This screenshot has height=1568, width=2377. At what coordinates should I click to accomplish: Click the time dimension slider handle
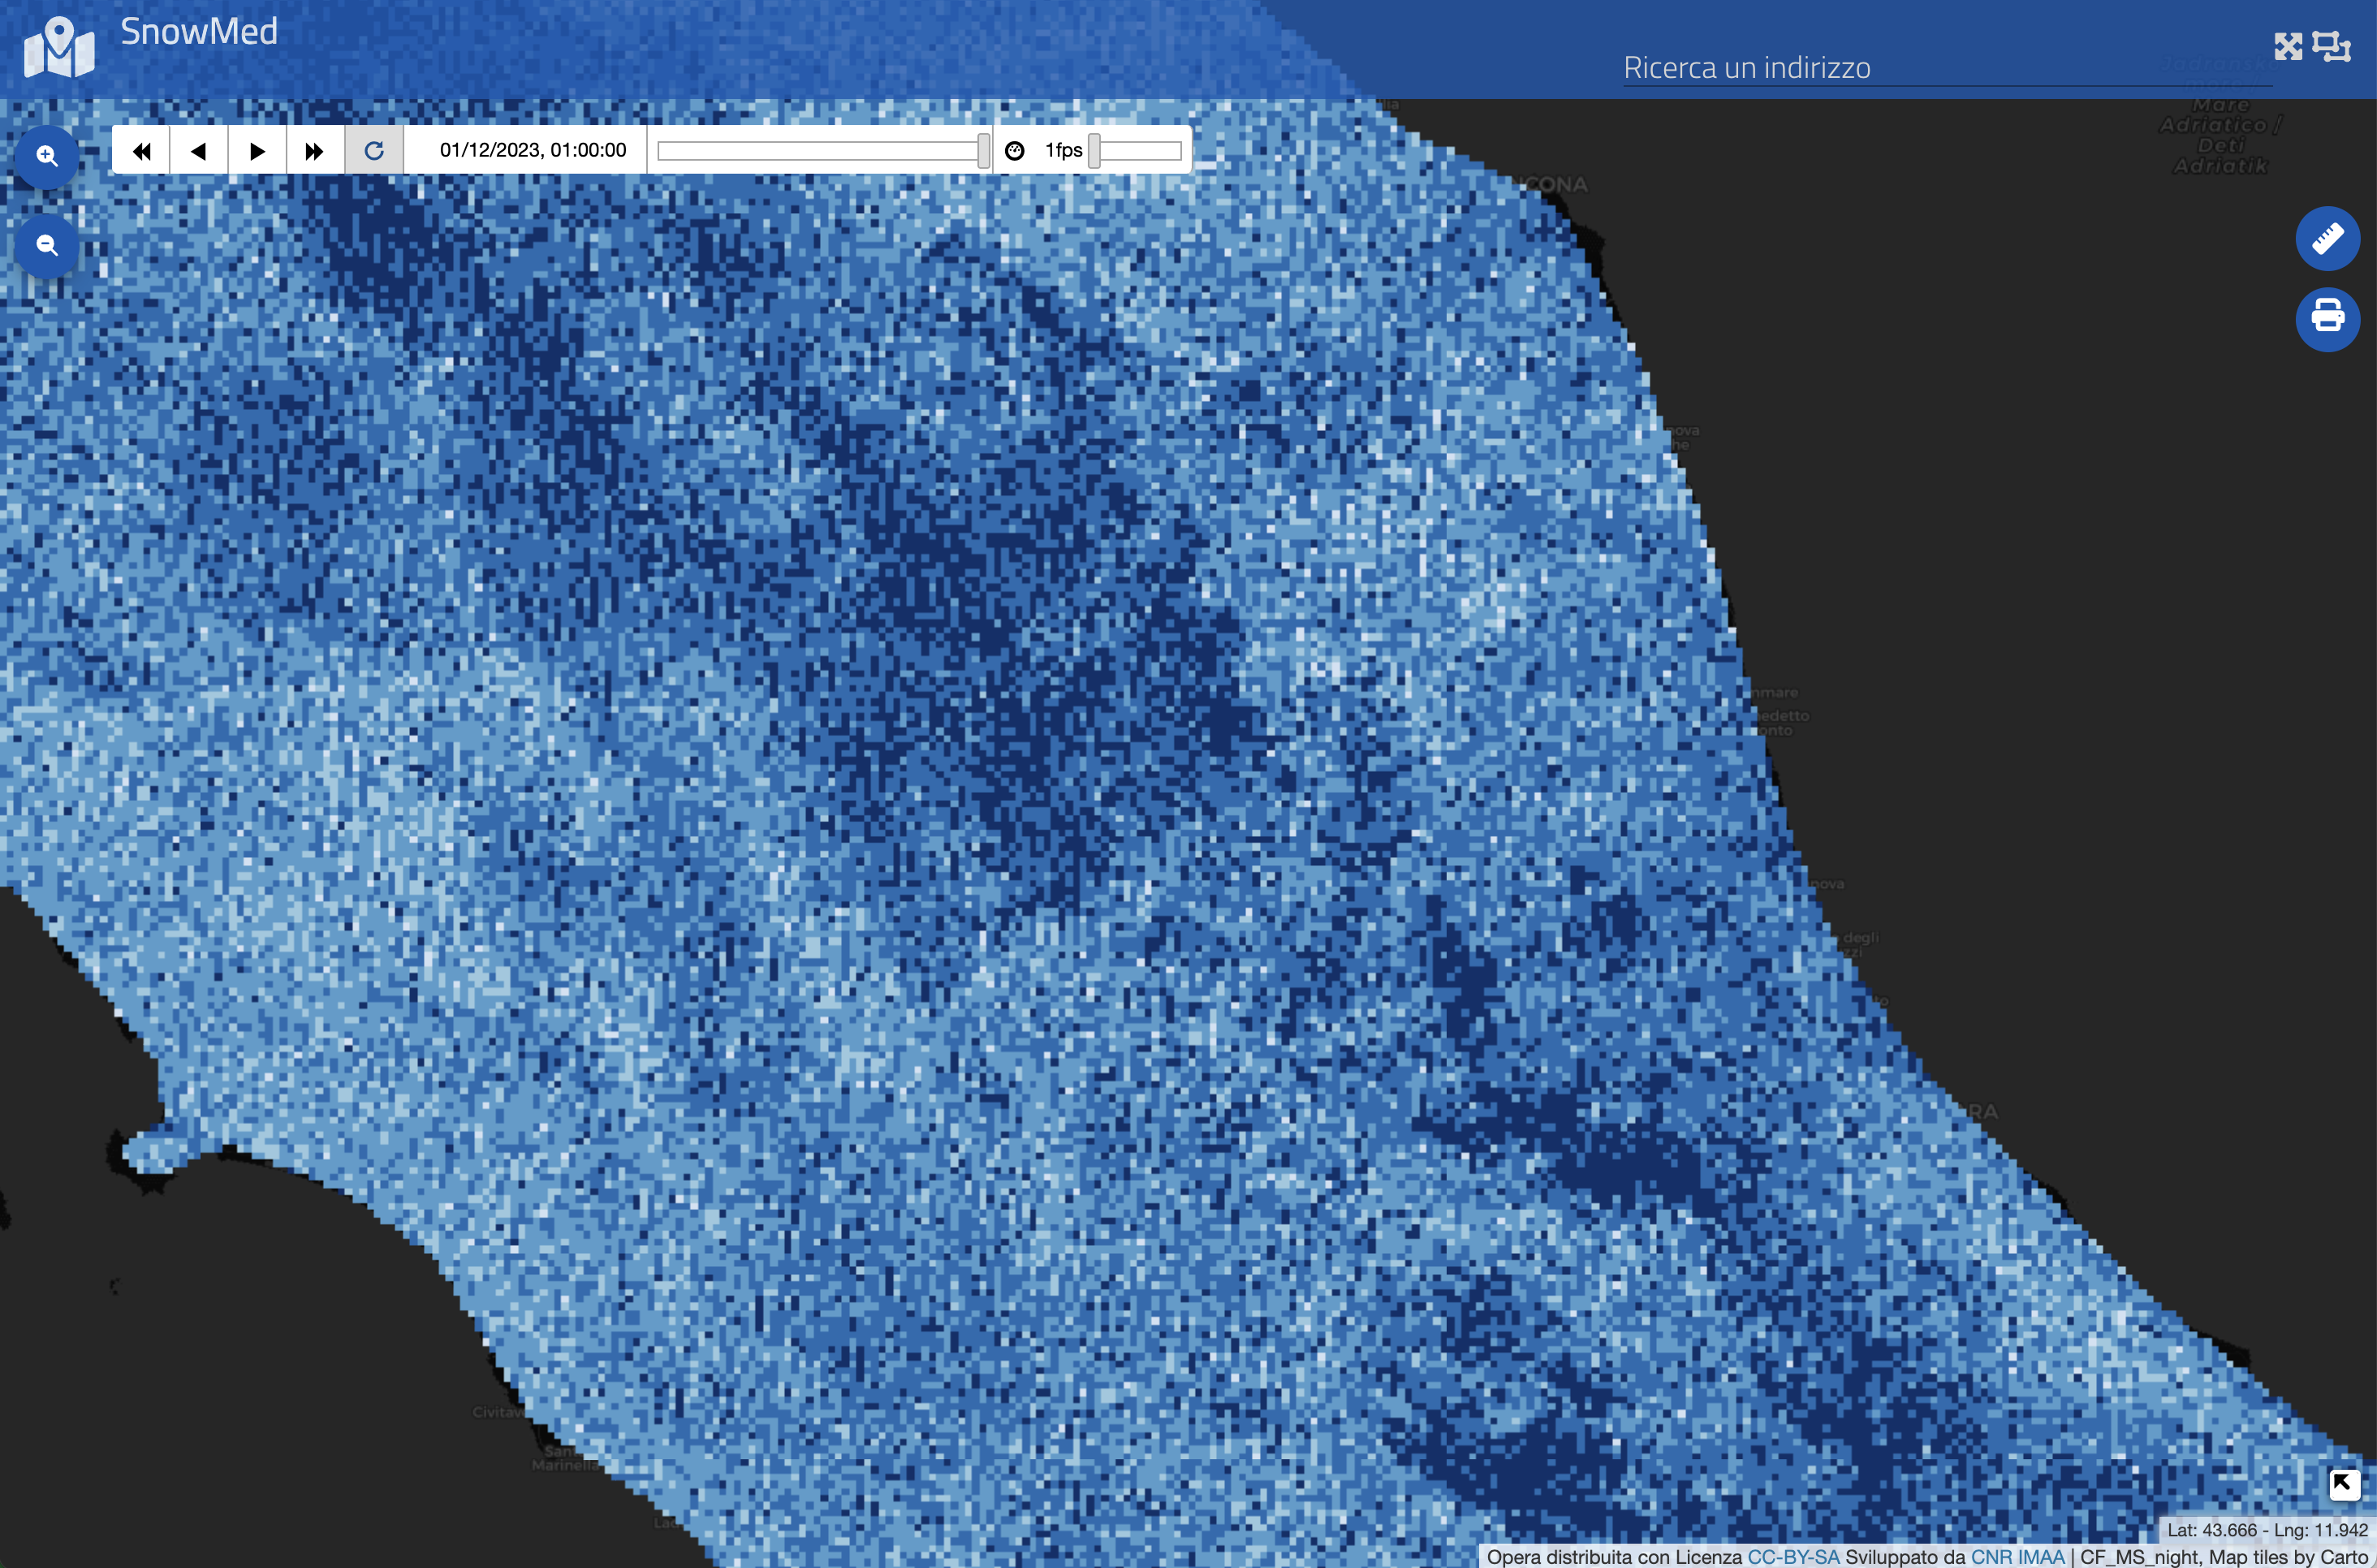pyautogui.click(x=983, y=151)
